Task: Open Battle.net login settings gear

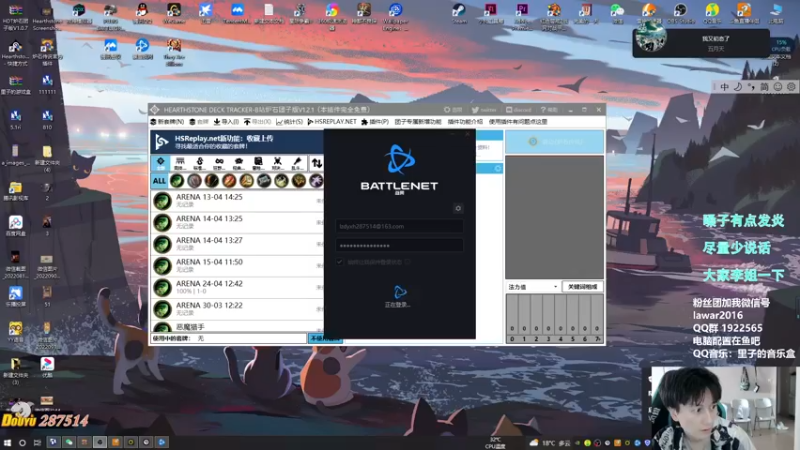Action: pyautogui.click(x=458, y=208)
